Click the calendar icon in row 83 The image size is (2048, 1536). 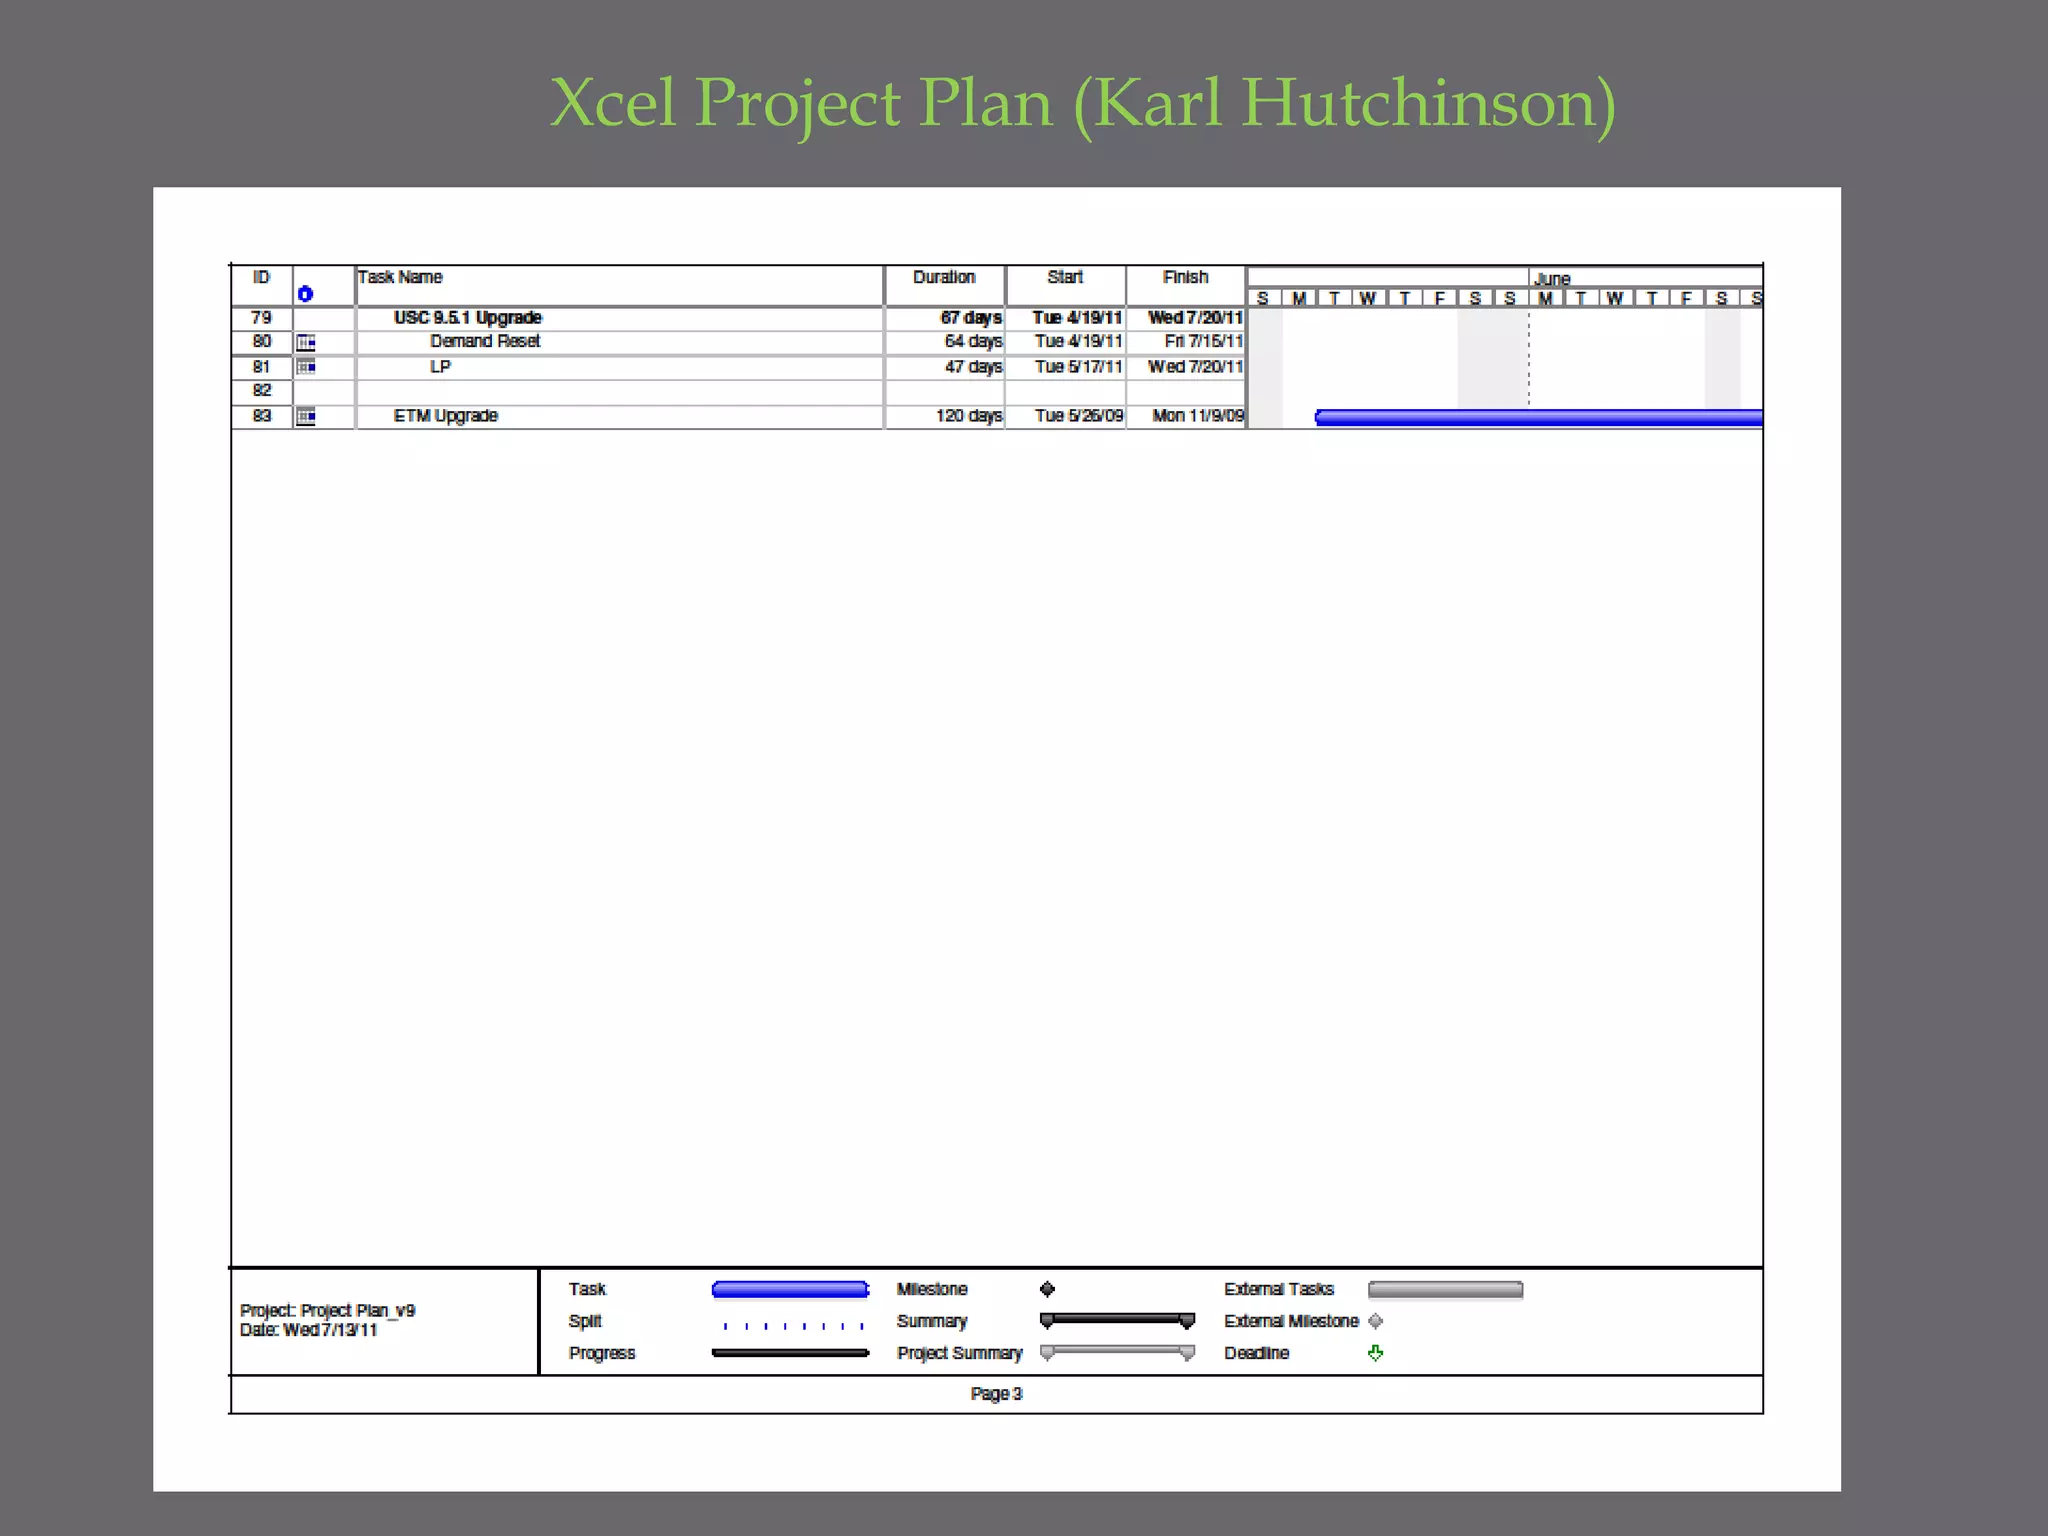coord(306,416)
